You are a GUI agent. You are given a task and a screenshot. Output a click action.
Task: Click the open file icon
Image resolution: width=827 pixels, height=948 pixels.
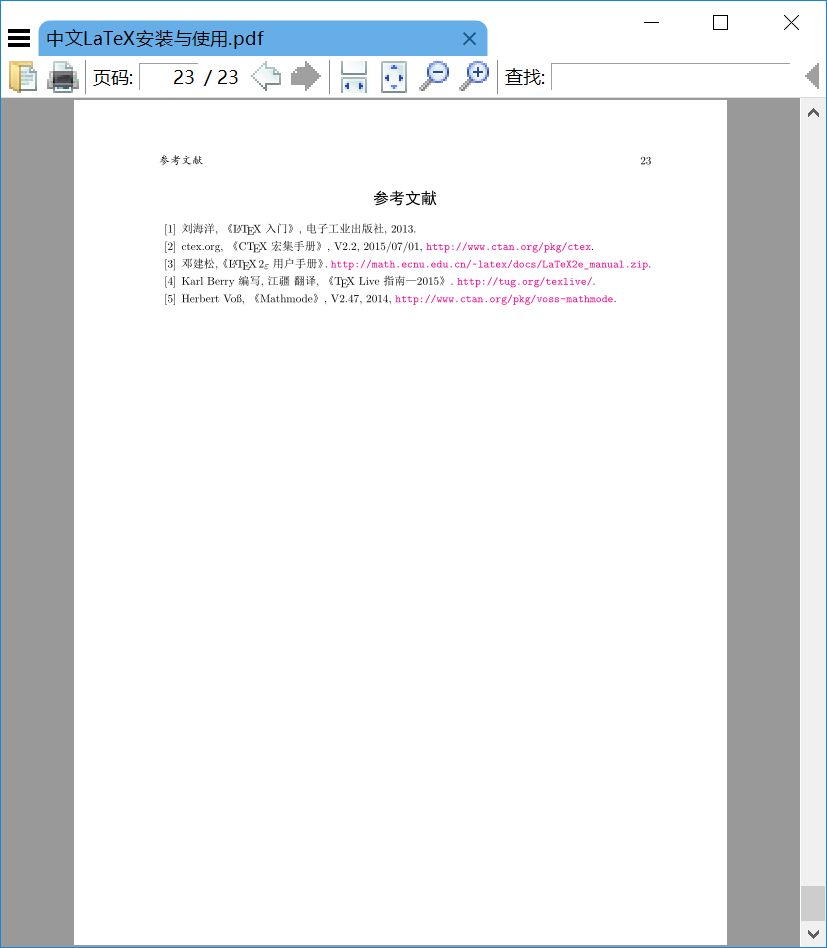coord(23,77)
